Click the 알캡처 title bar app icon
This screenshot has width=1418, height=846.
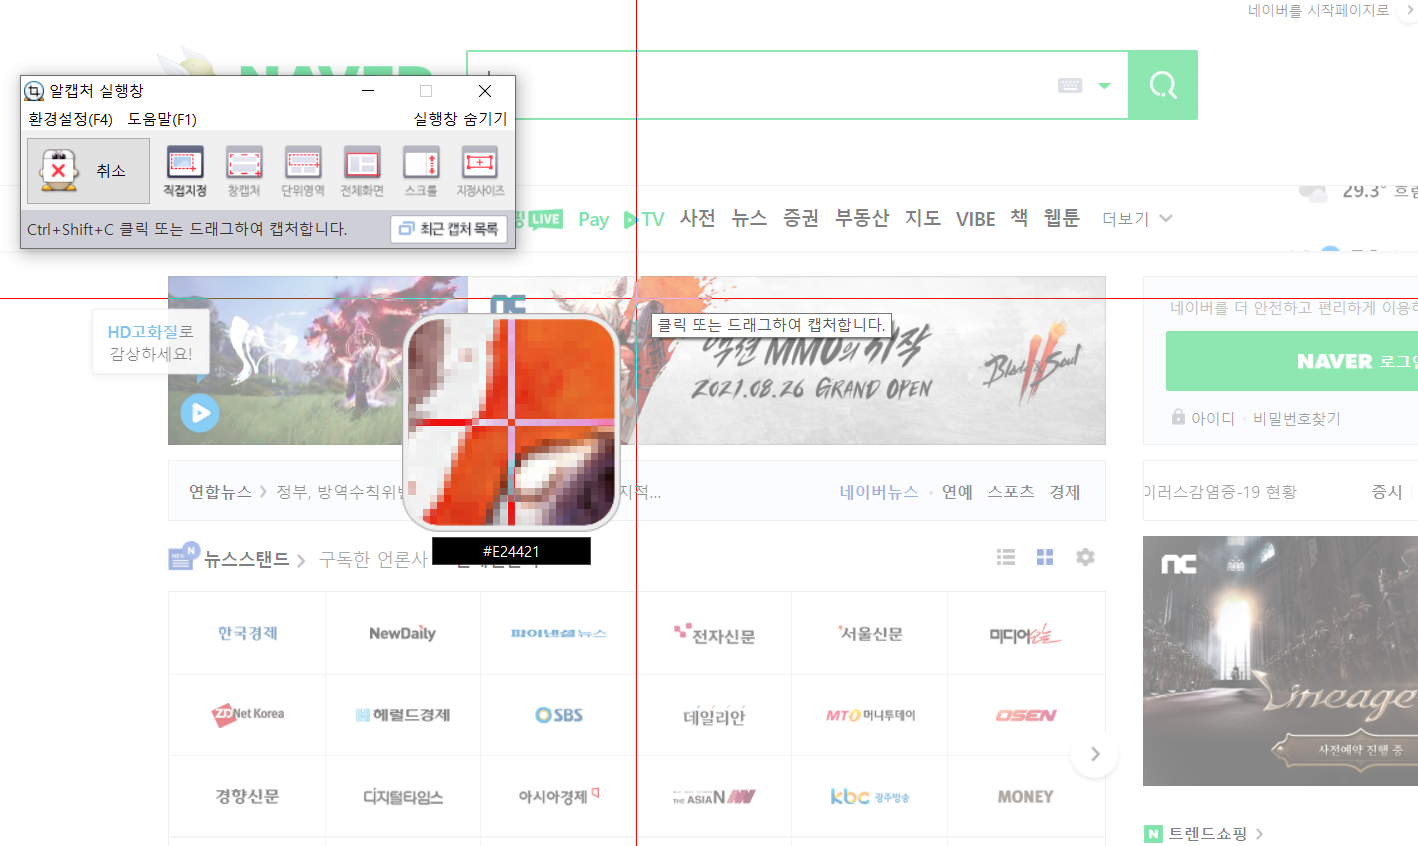coord(34,91)
